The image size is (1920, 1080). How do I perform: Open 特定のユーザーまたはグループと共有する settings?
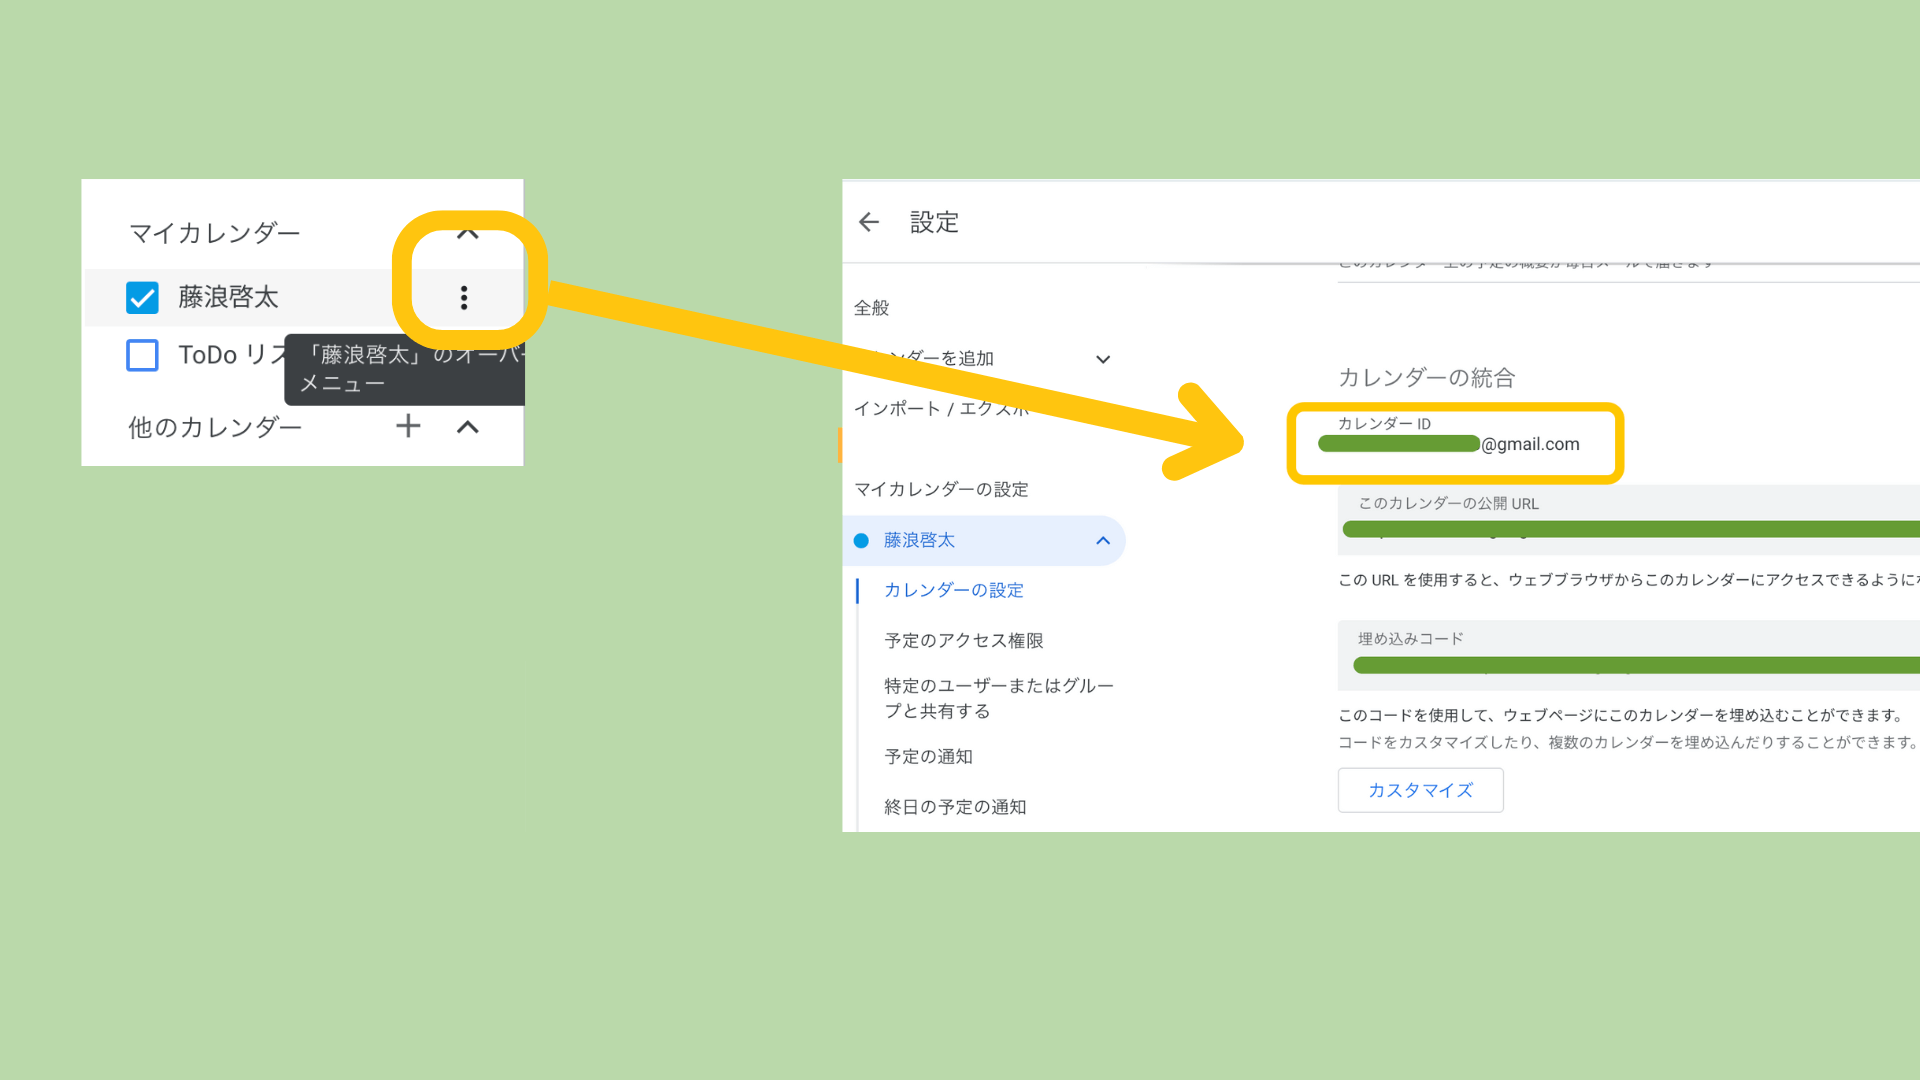pos(999,698)
